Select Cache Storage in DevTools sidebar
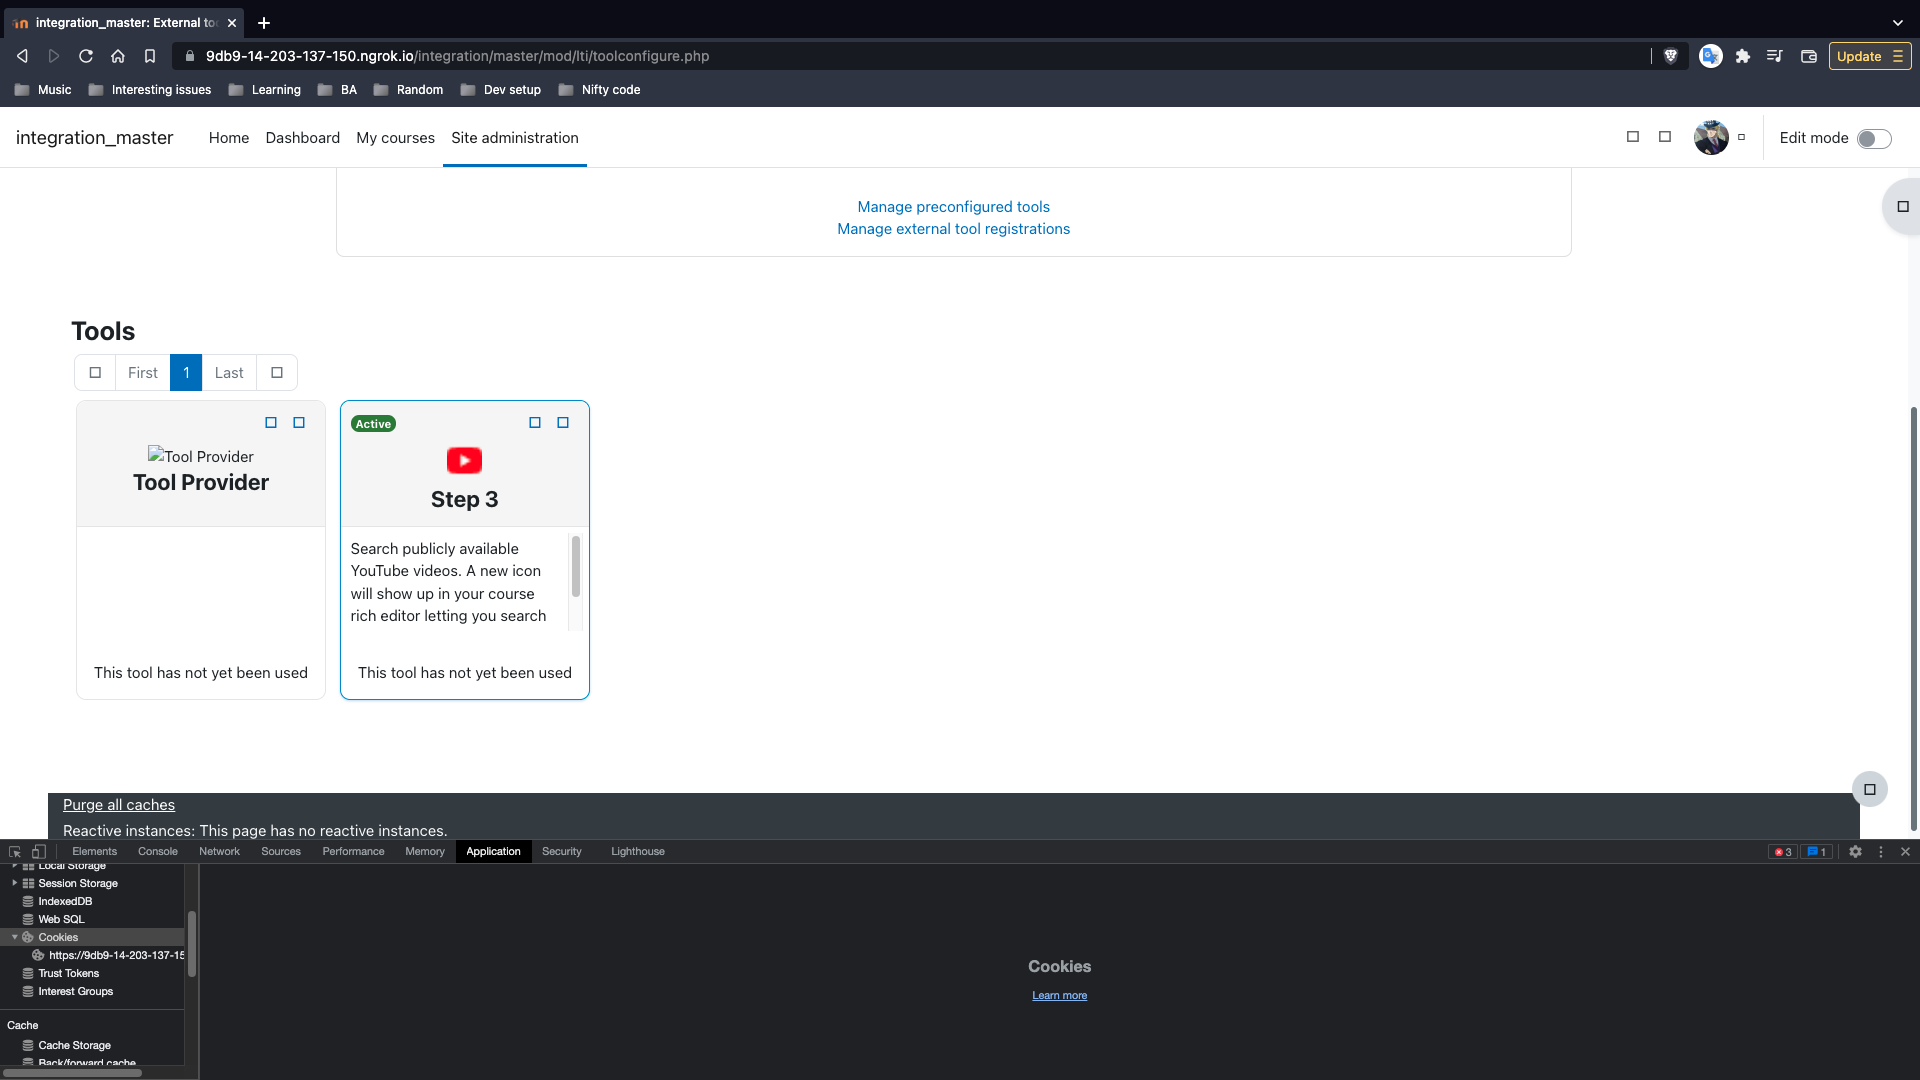 (x=74, y=1046)
